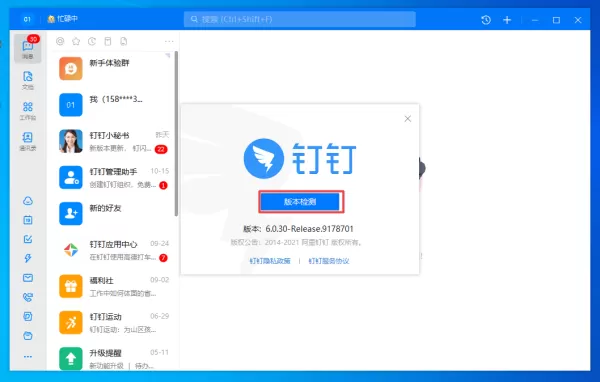Open the 消息 messages tab in sidebar
This screenshot has width=600, height=382.
click(x=28, y=48)
